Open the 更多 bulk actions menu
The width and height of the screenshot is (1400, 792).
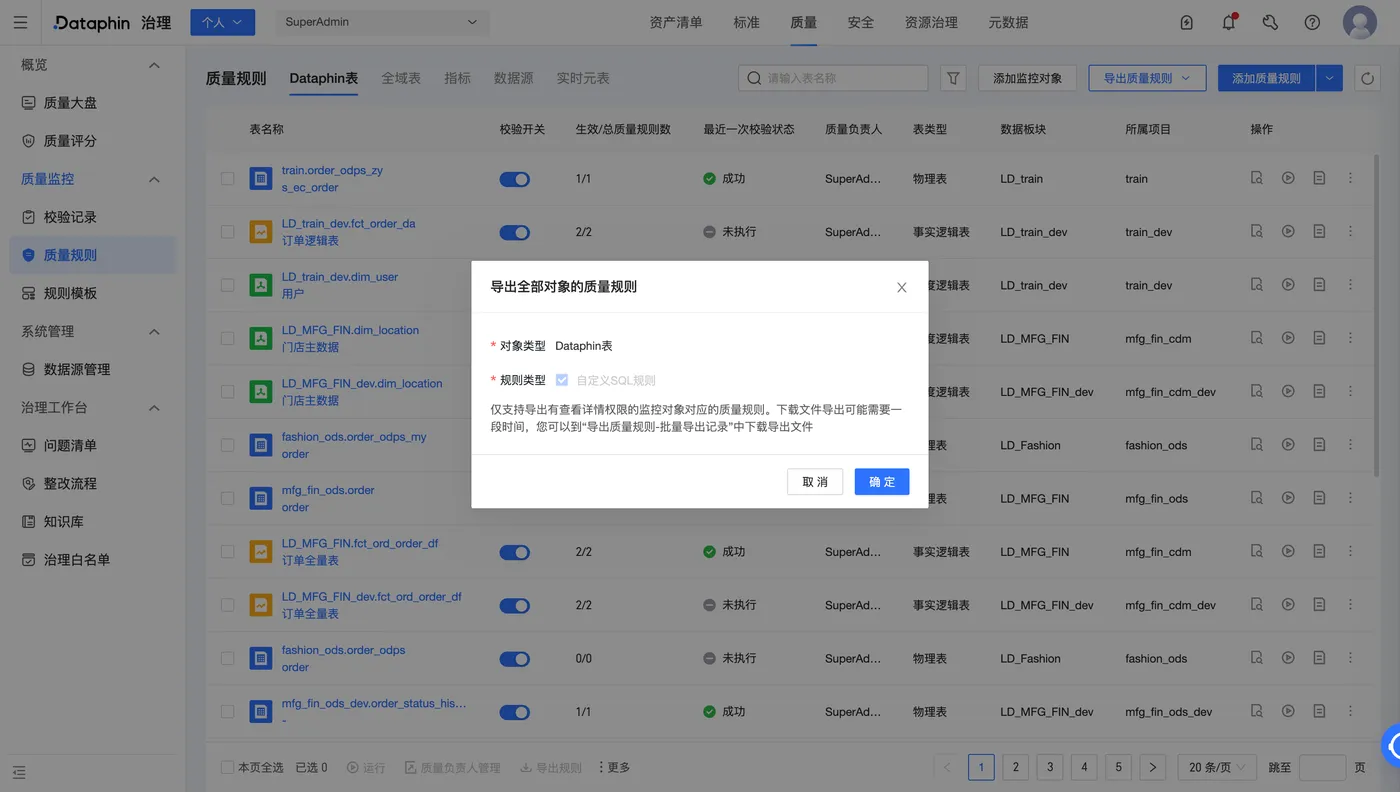point(614,767)
